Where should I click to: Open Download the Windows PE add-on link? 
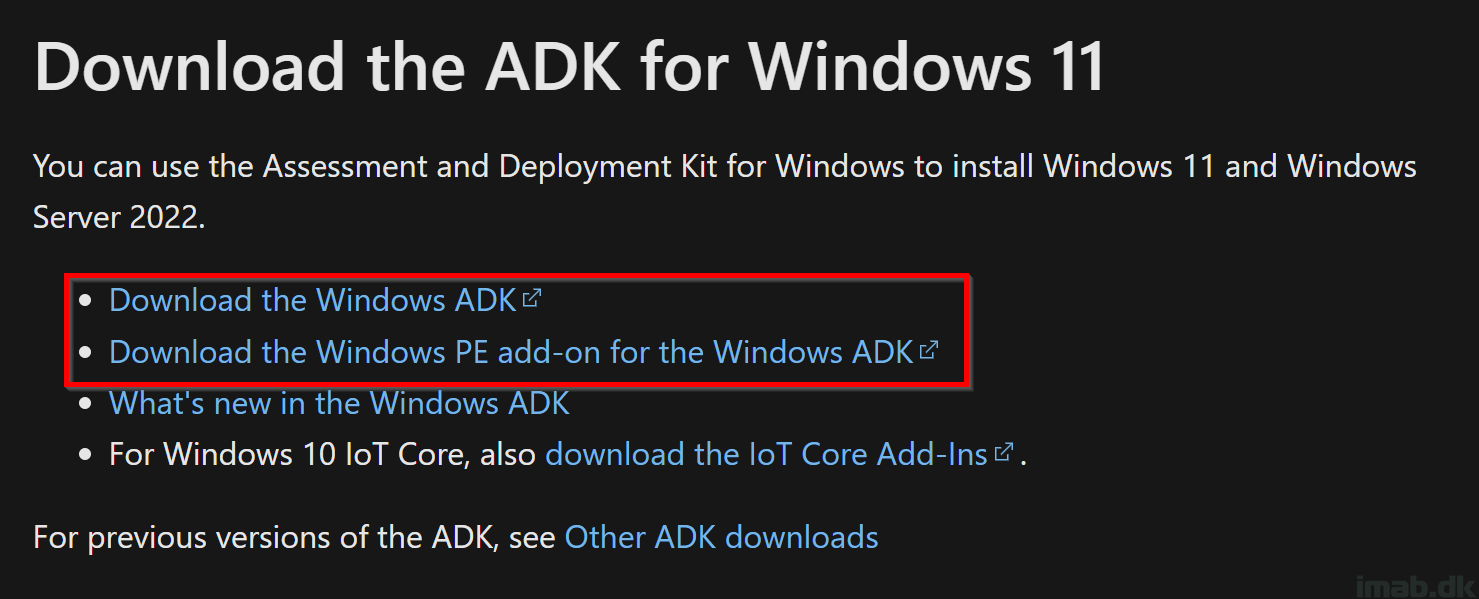click(511, 351)
